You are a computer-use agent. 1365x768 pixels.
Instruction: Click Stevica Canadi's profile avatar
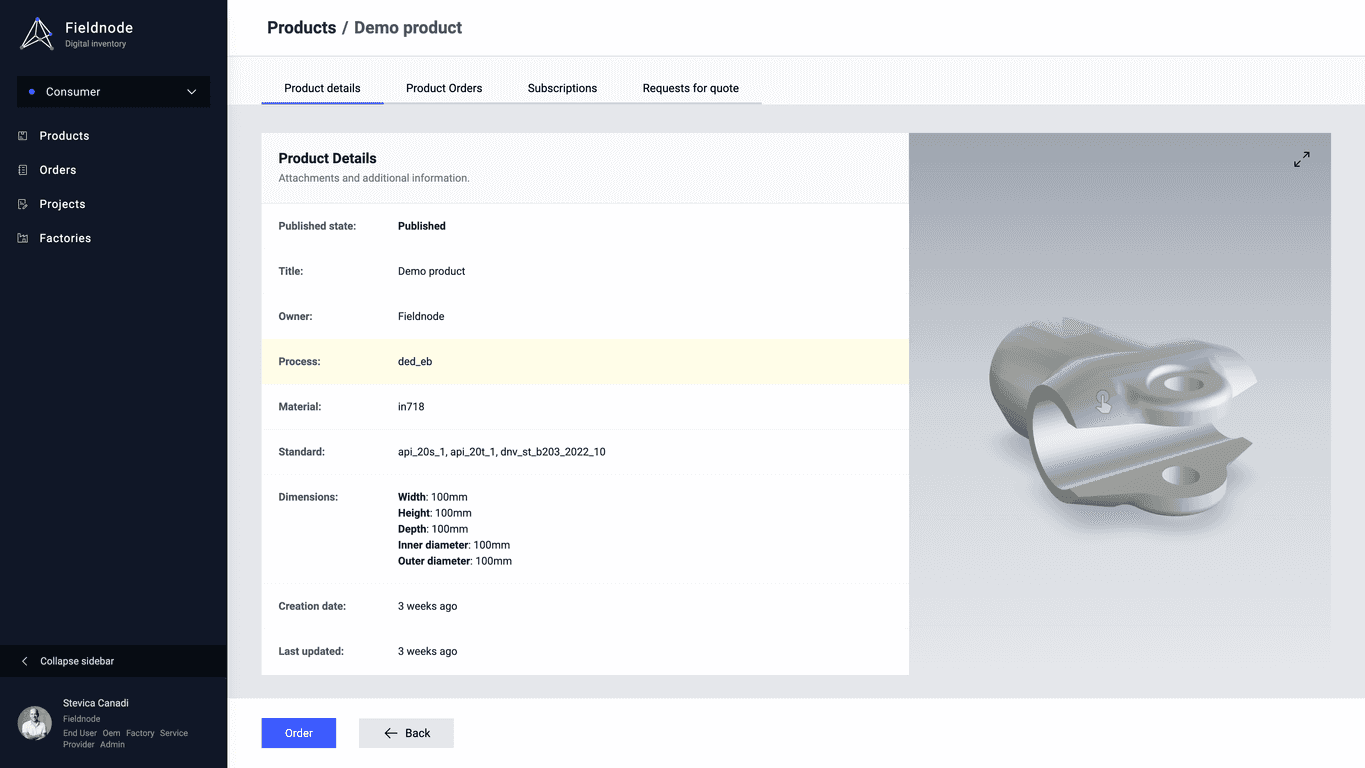[35, 723]
